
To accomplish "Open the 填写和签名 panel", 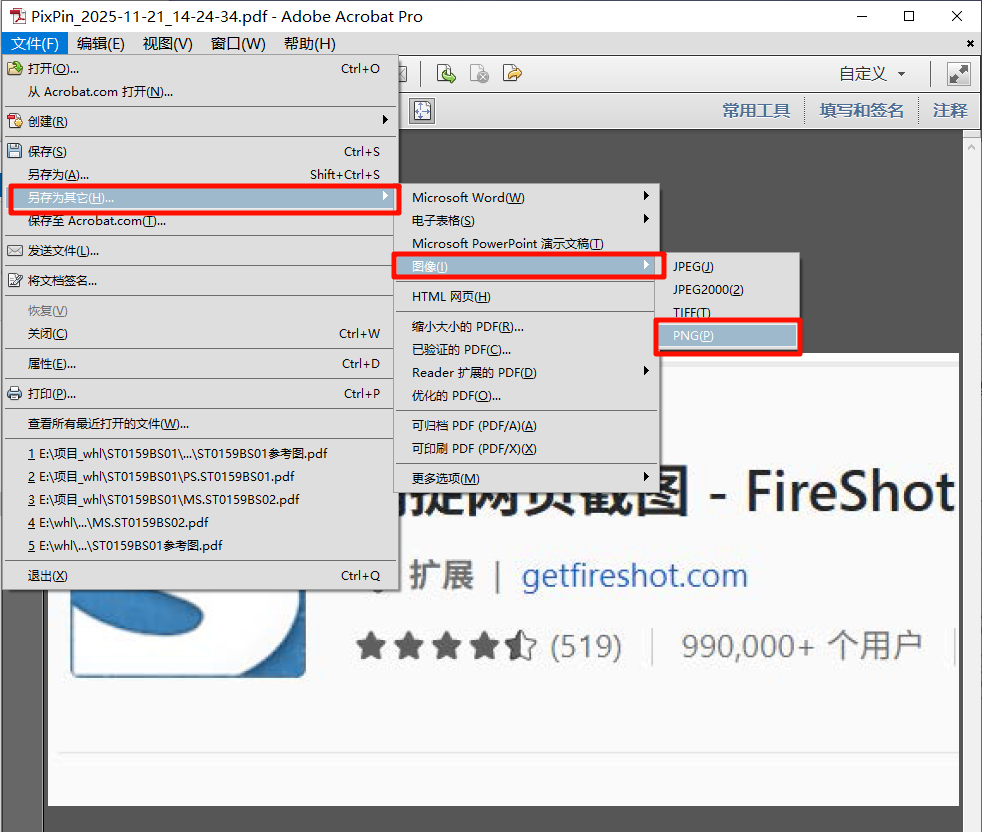I will [x=862, y=111].
